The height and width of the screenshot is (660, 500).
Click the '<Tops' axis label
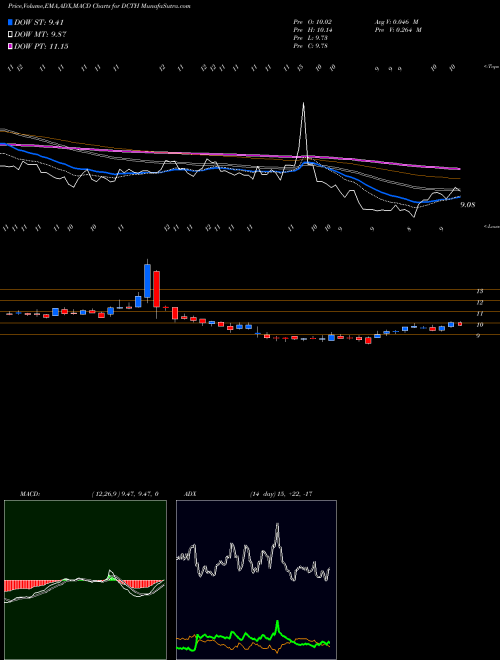tap(491, 67)
